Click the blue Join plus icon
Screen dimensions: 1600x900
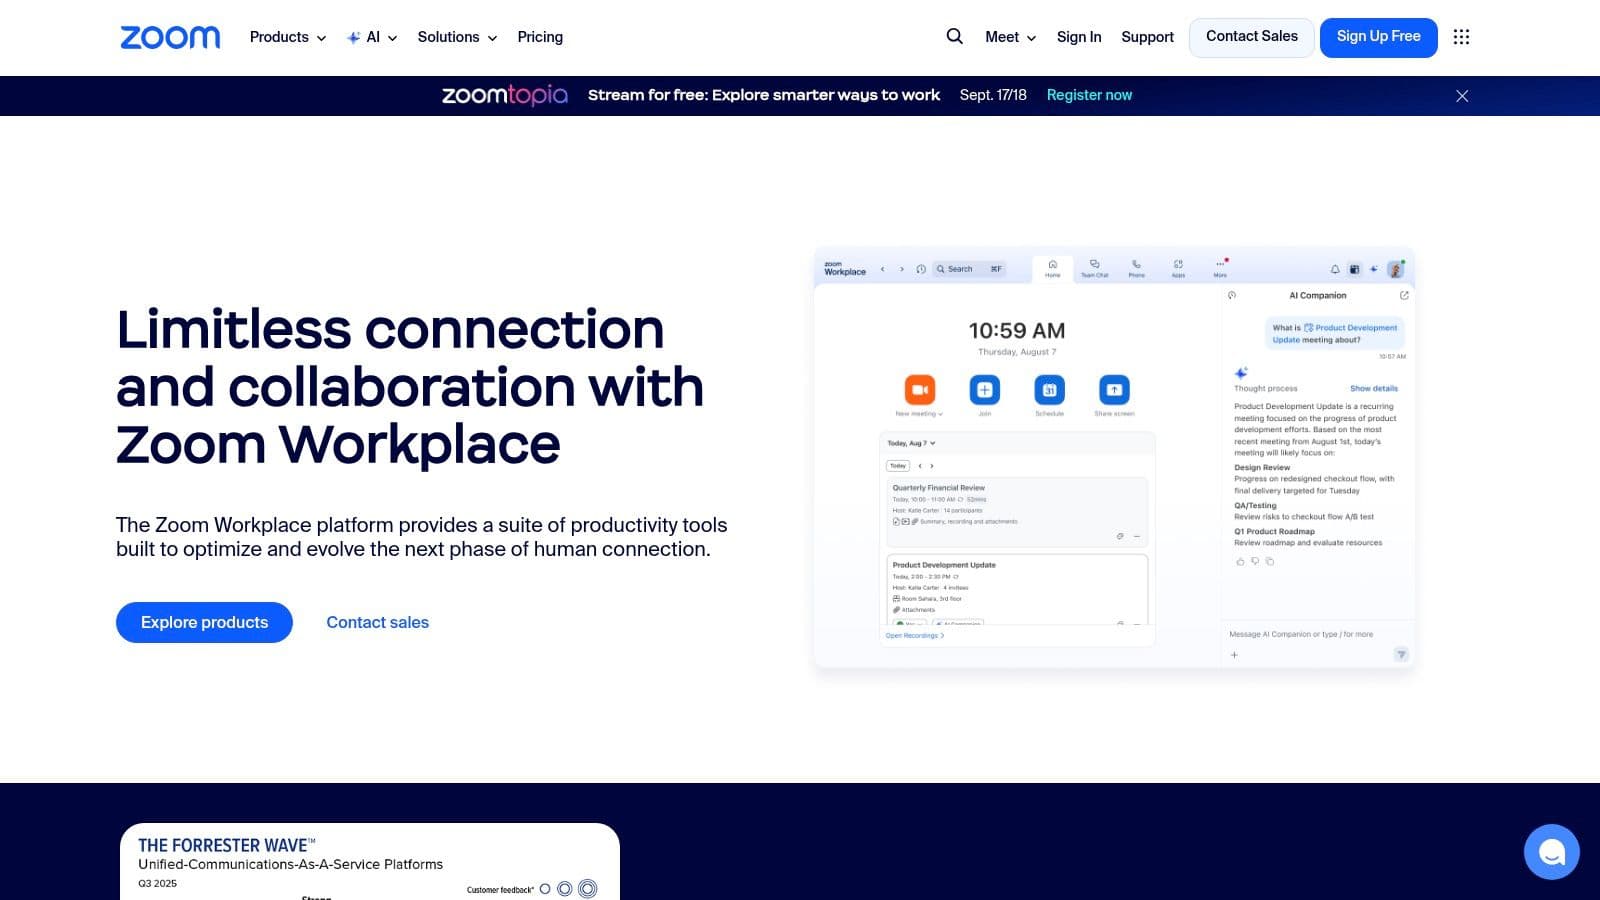tap(985, 390)
